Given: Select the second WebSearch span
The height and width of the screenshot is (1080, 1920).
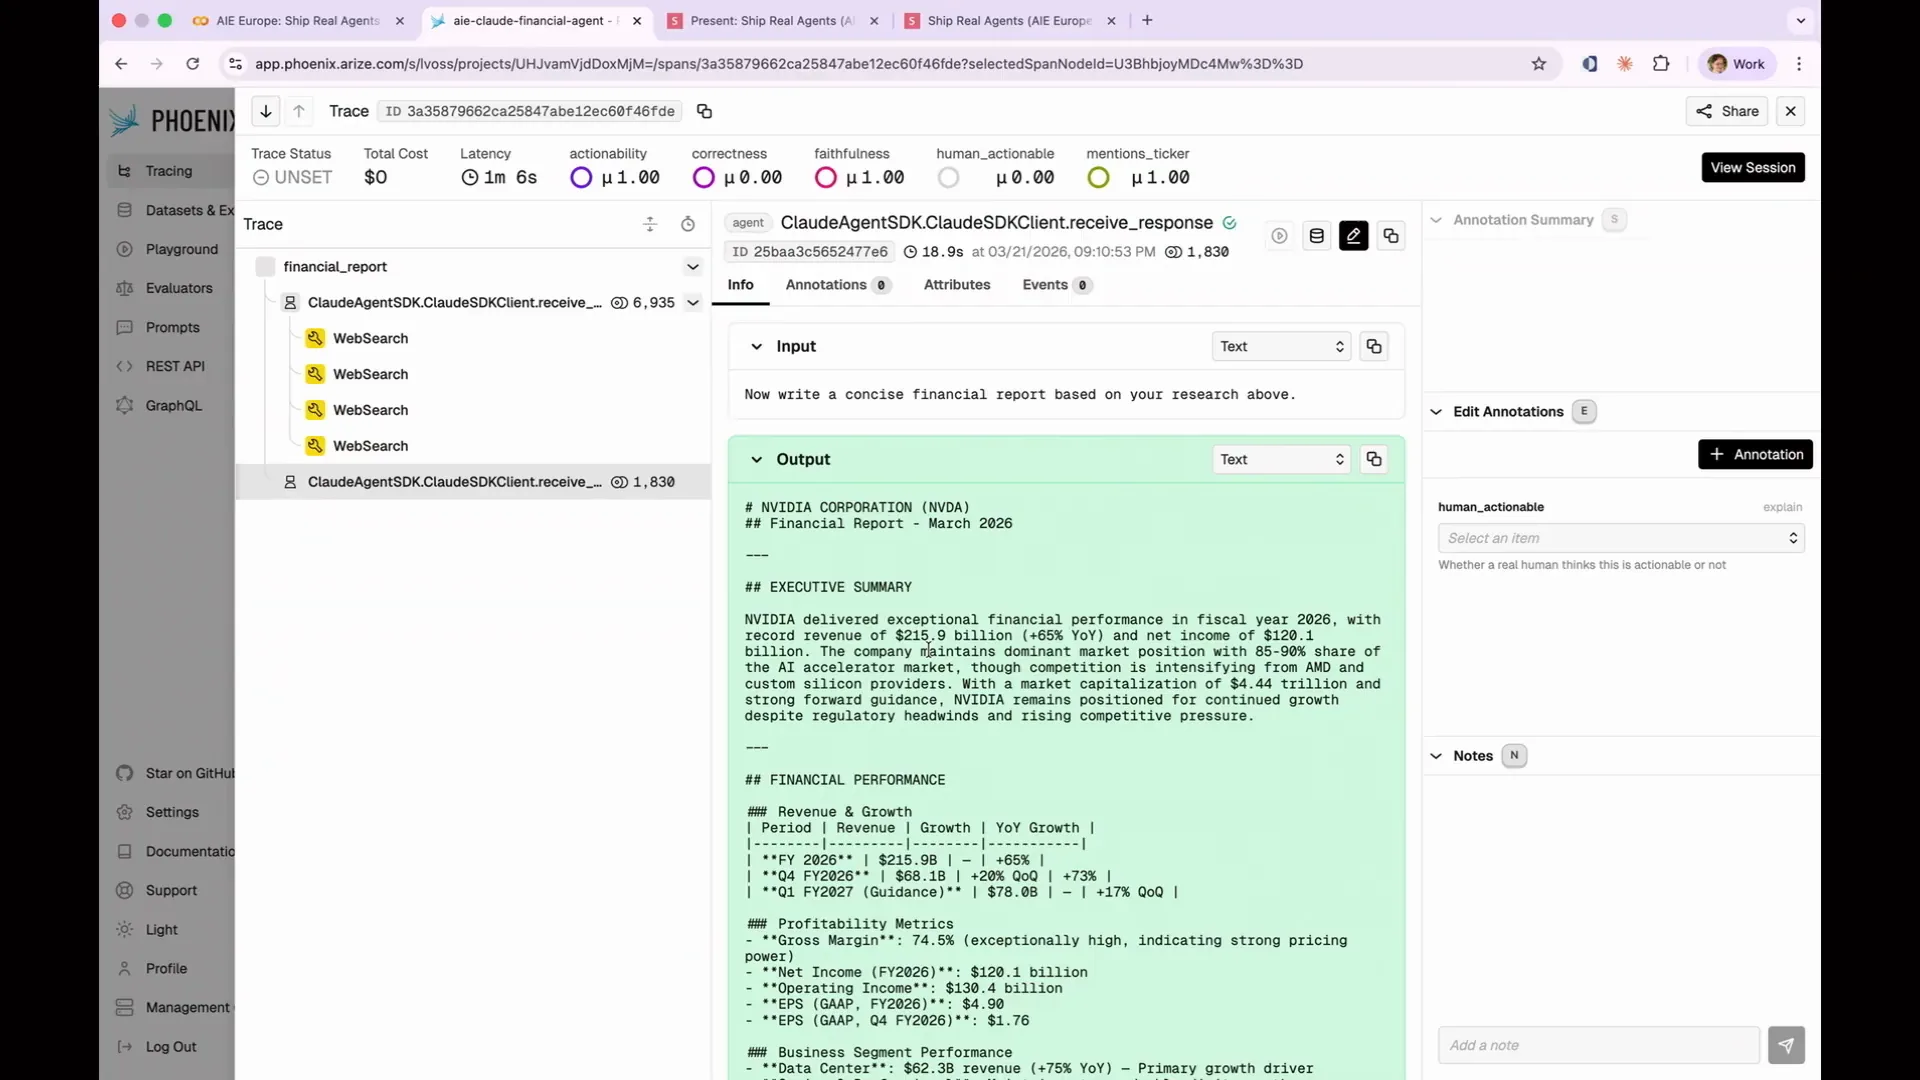Looking at the screenshot, I should click(370, 374).
